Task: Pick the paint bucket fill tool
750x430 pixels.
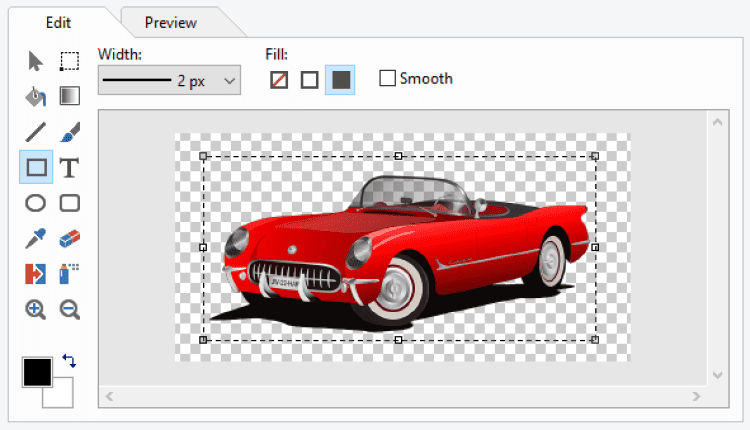Action: tap(36, 97)
